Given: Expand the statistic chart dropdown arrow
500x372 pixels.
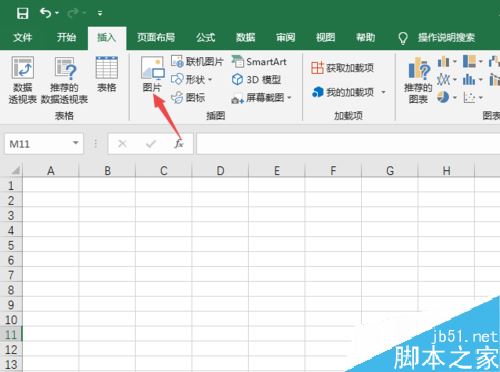Looking at the screenshot, I should 481,79.
